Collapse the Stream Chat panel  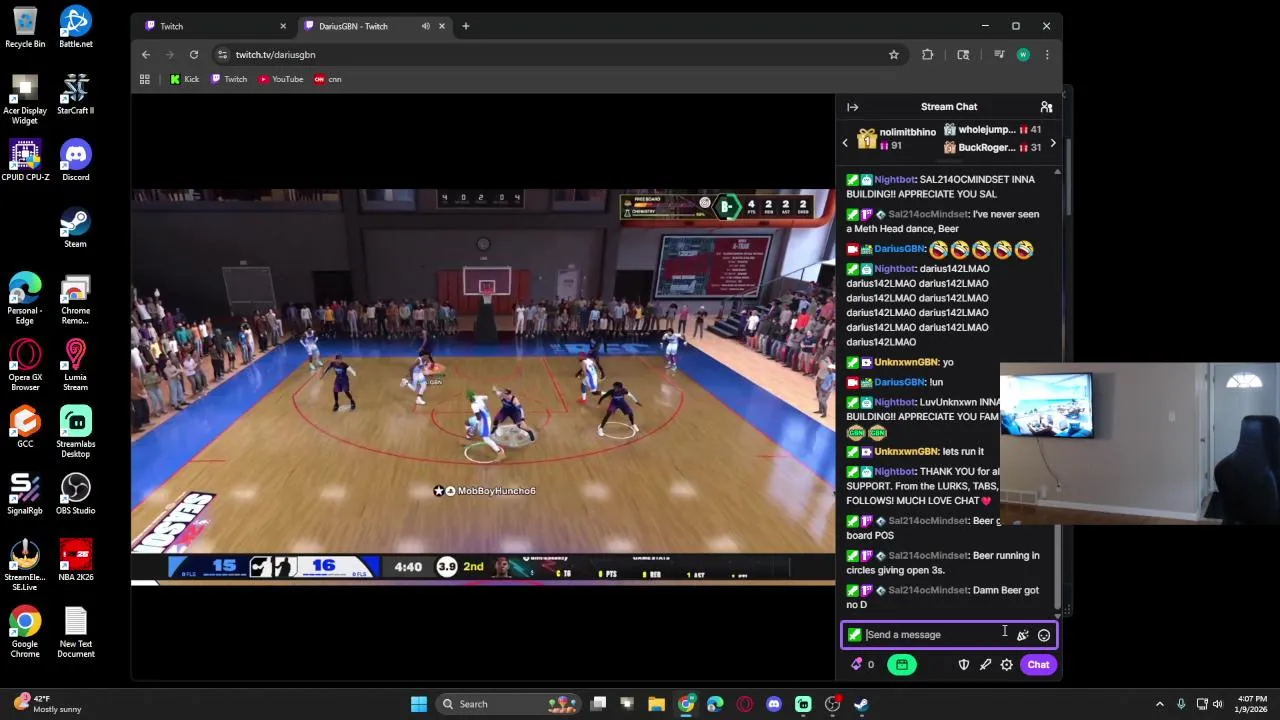(x=852, y=107)
